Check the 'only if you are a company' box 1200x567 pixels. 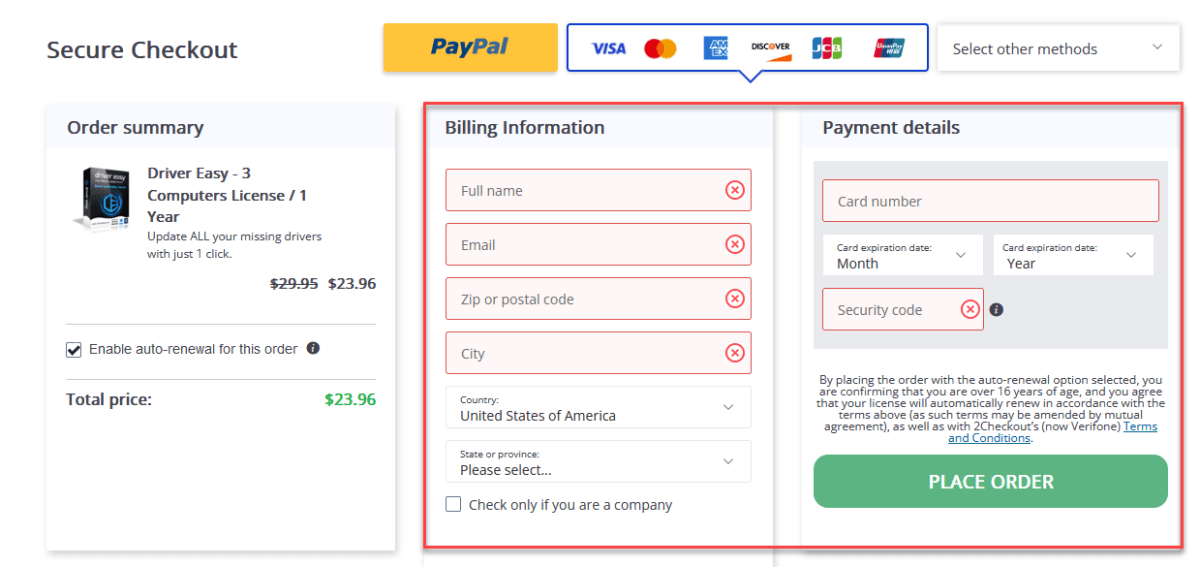tap(453, 504)
